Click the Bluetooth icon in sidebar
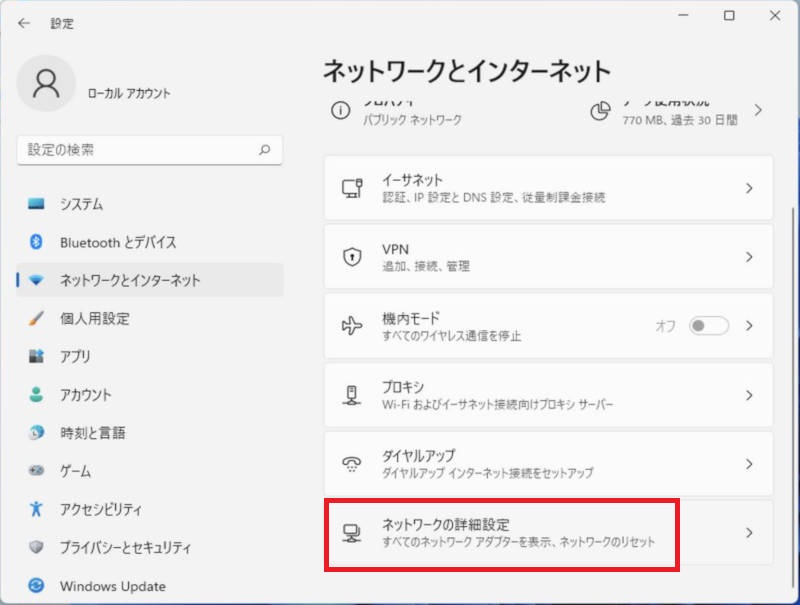 pos(36,242)
